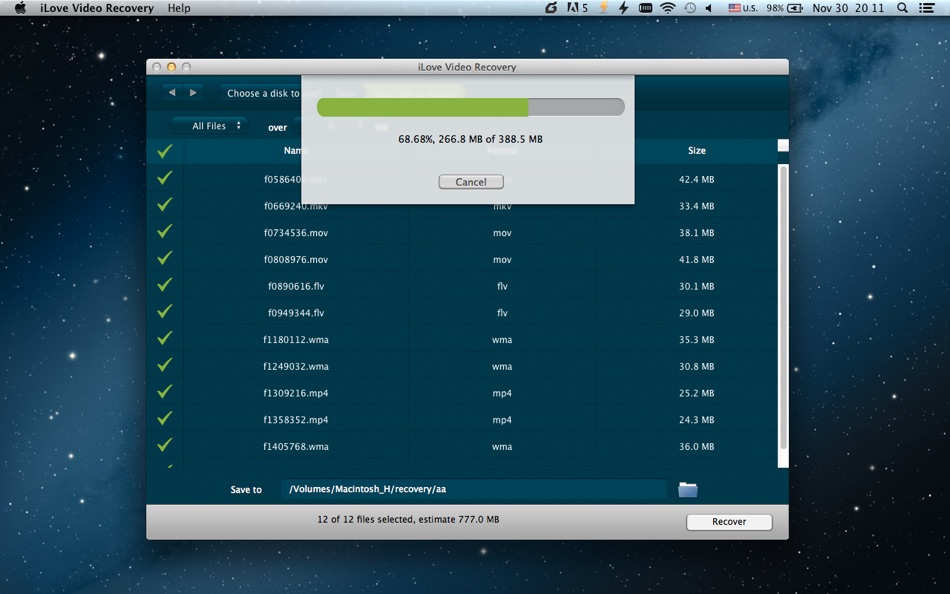Open the iLove Video Recovery menu
950x594 pixels.
[97, 8]
